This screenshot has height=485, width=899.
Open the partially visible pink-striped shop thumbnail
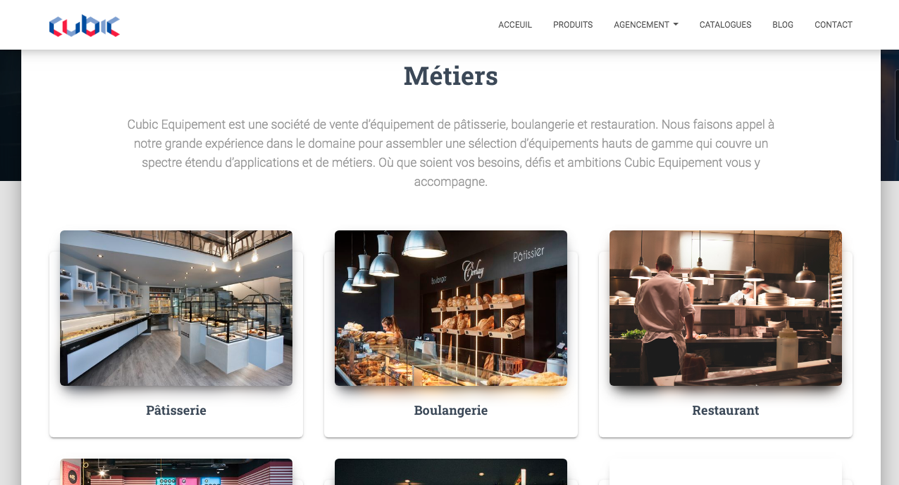click(x=176, y=472)
